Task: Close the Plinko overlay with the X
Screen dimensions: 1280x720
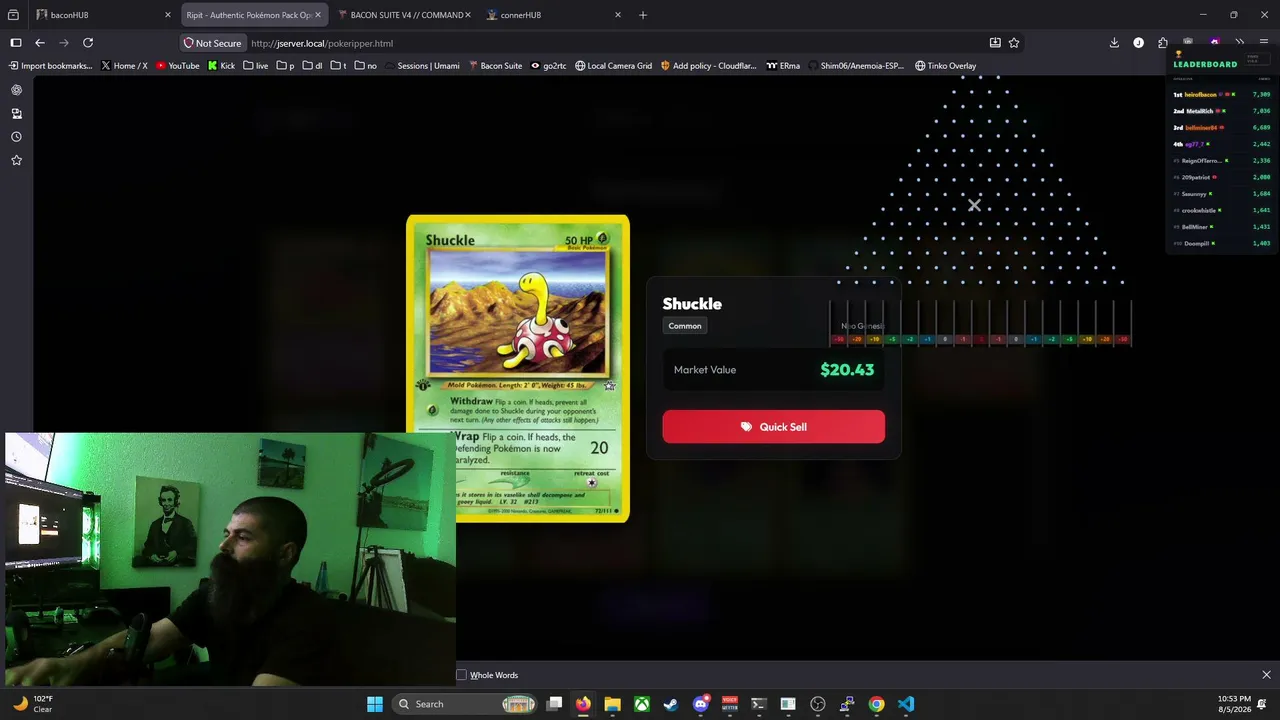Action: pyautogui.click(x=974, y=206)
